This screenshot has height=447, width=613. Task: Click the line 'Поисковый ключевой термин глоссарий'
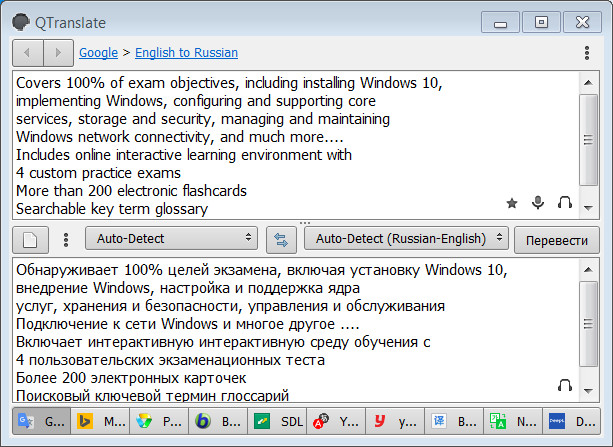(152, 395)
